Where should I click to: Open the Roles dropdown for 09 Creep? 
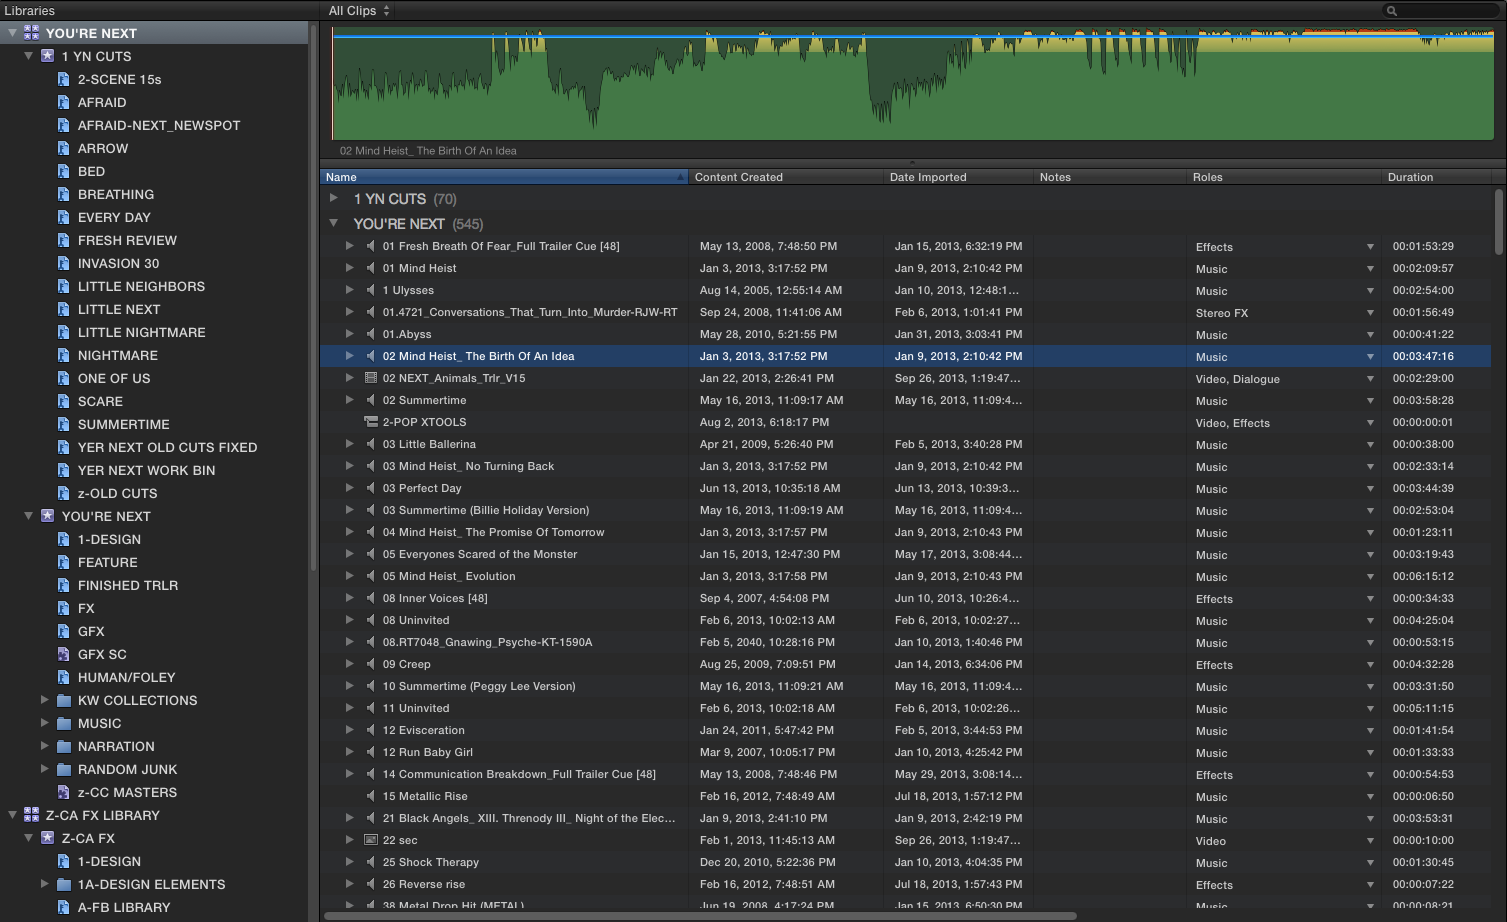[x=1370, y=665]
